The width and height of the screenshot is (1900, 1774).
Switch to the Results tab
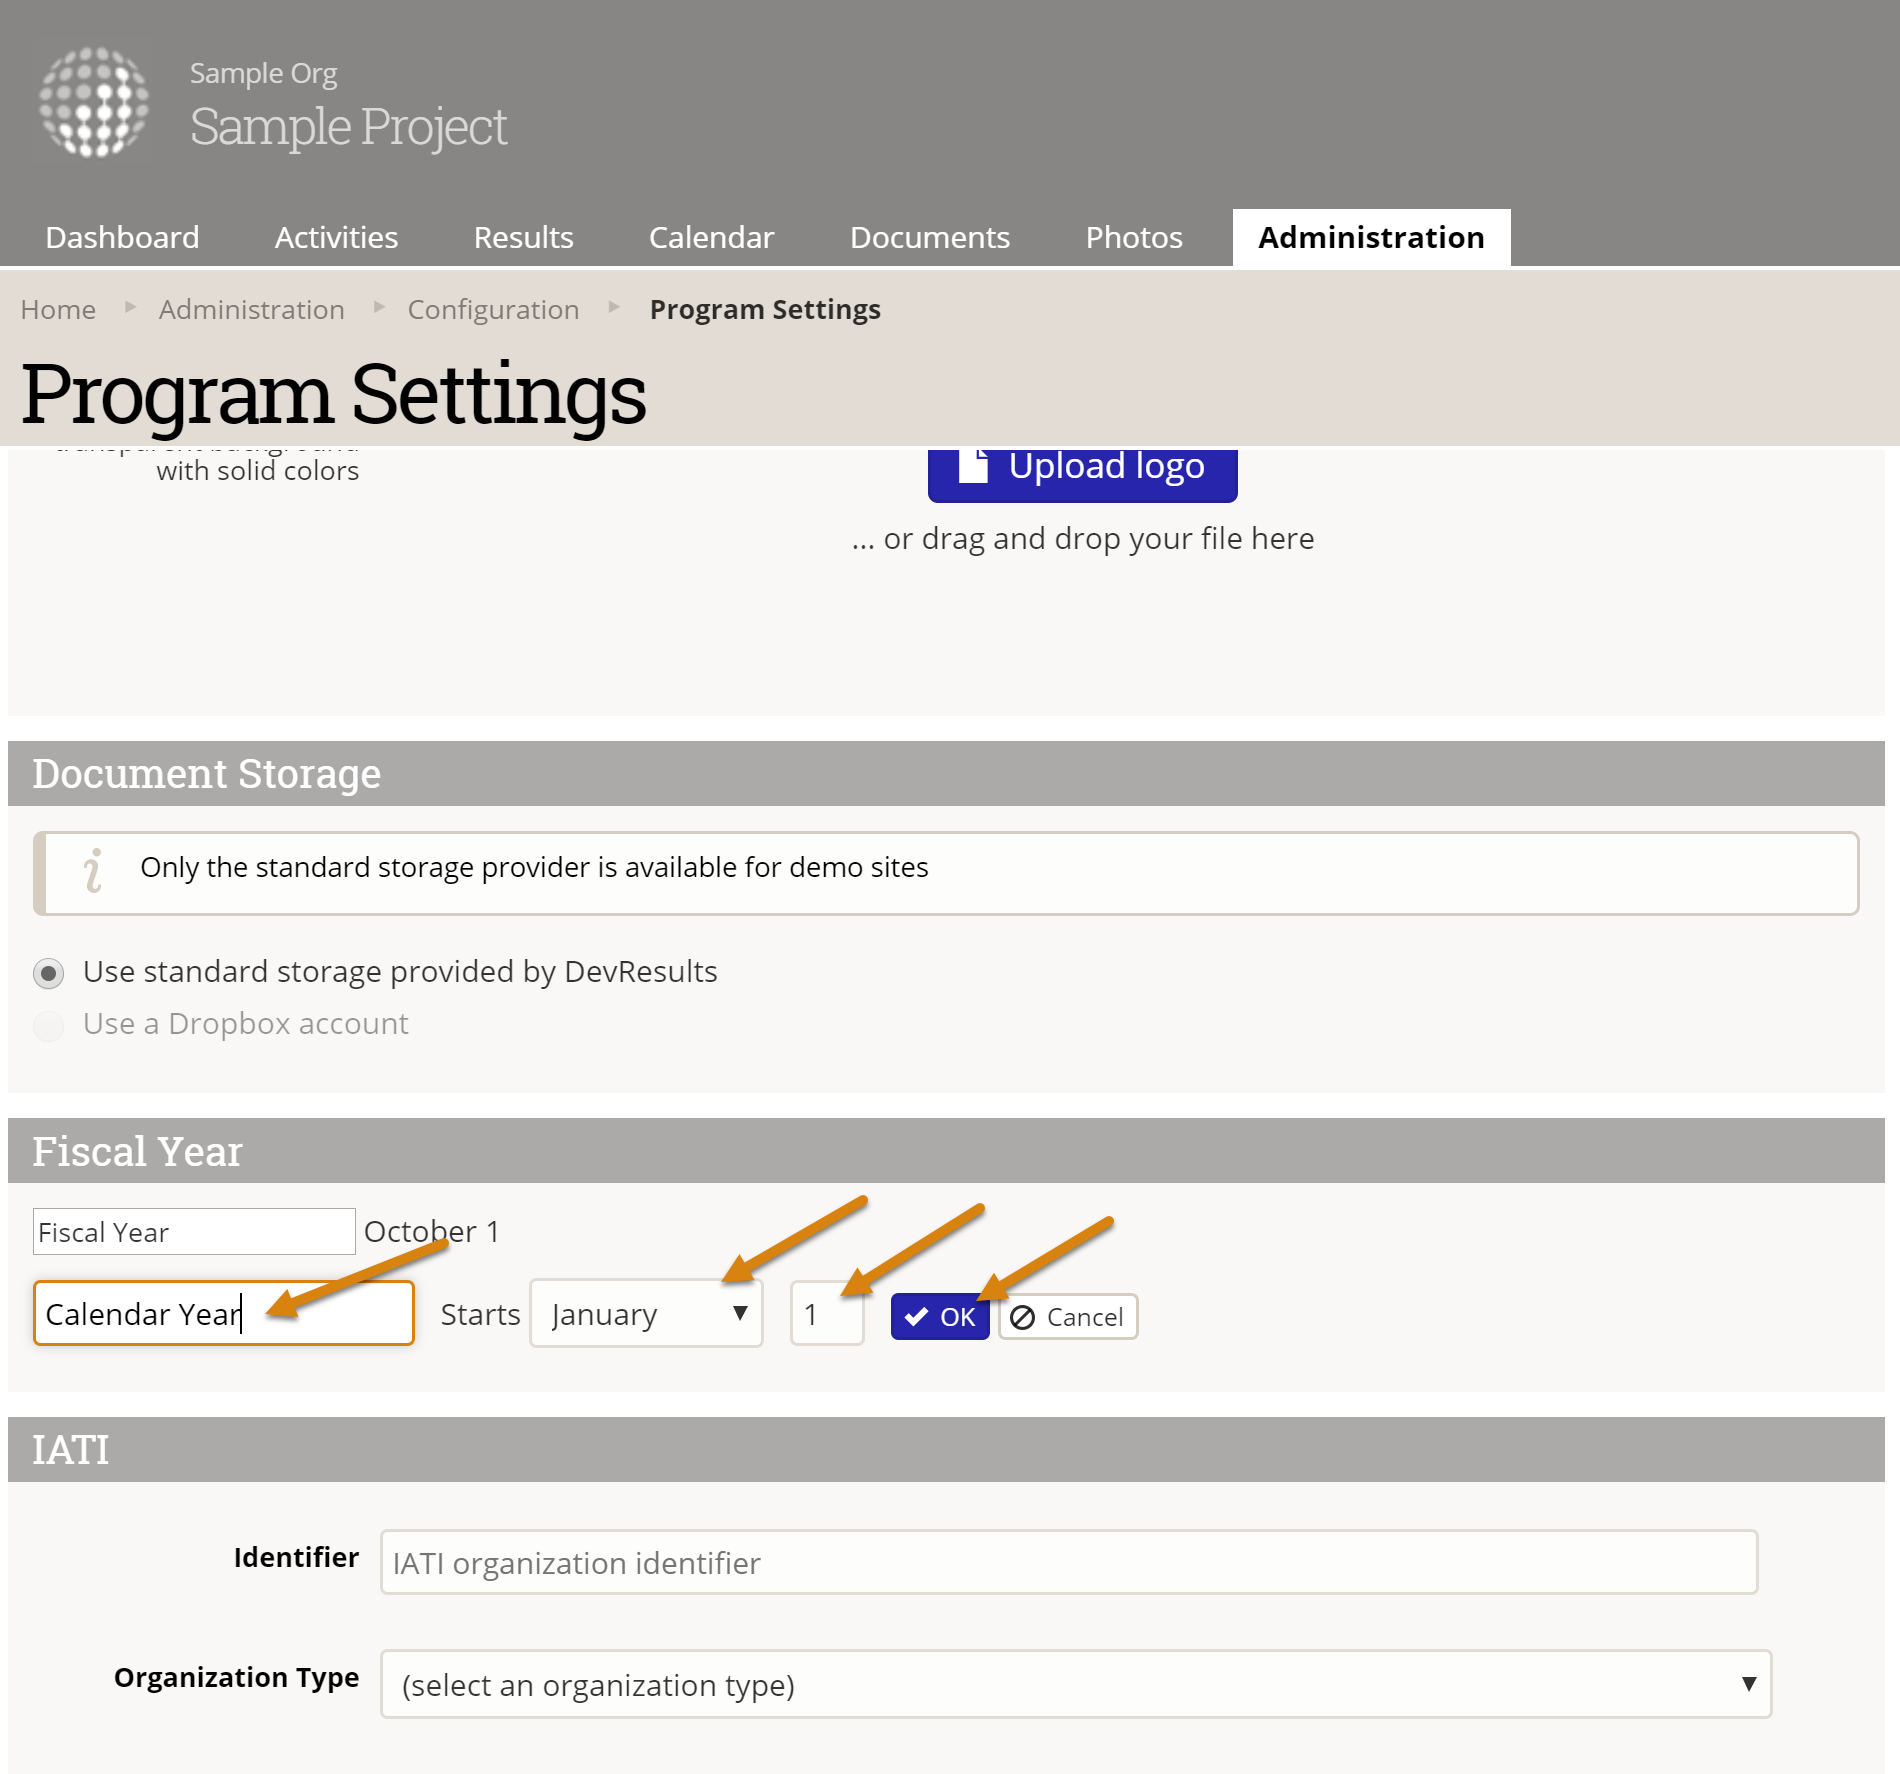[x=523, y=238]
